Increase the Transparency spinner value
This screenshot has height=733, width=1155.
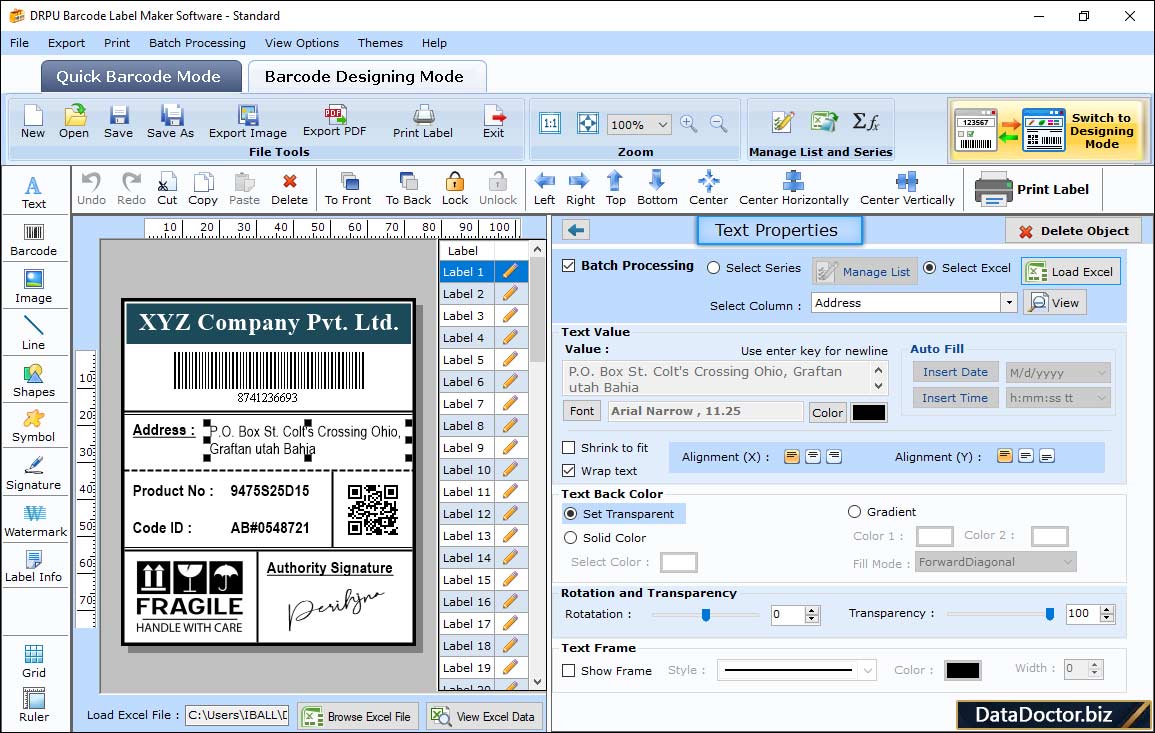pyautogui.click(x=1106, y=609)
